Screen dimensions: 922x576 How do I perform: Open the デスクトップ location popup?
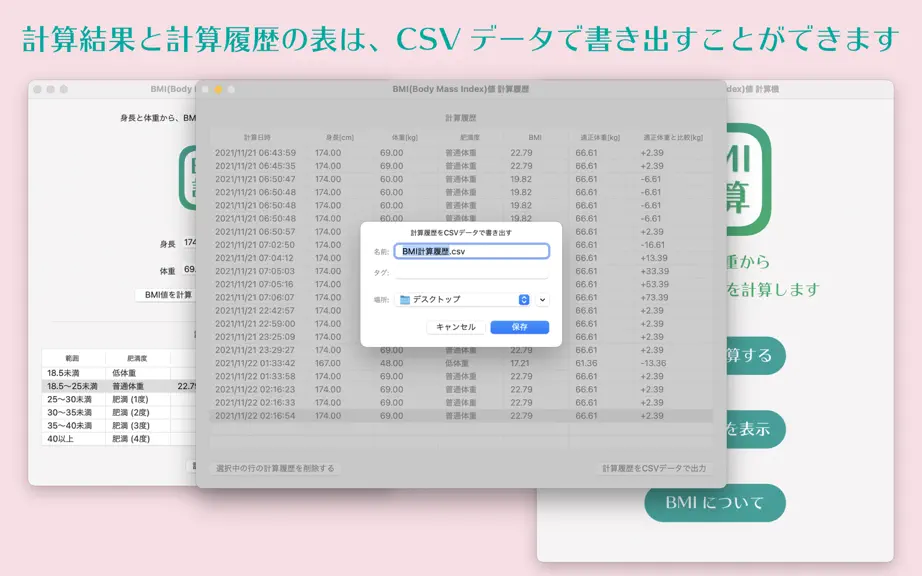463,300
